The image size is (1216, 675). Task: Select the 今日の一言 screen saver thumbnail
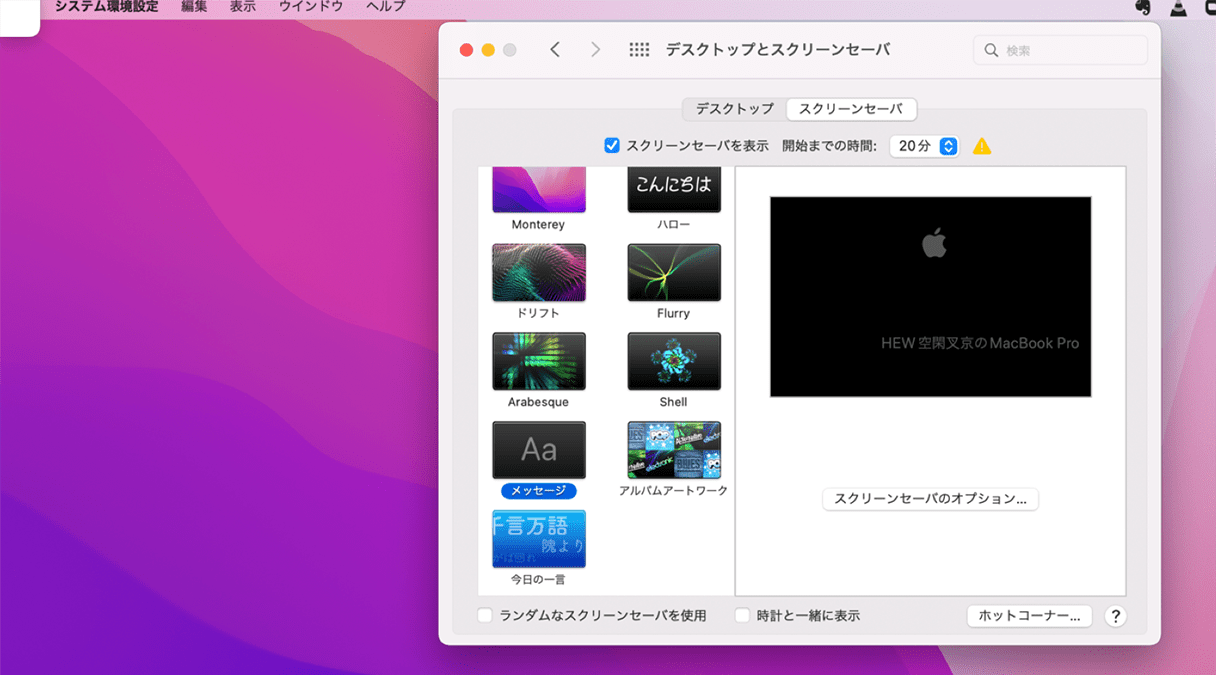[539, 539]
